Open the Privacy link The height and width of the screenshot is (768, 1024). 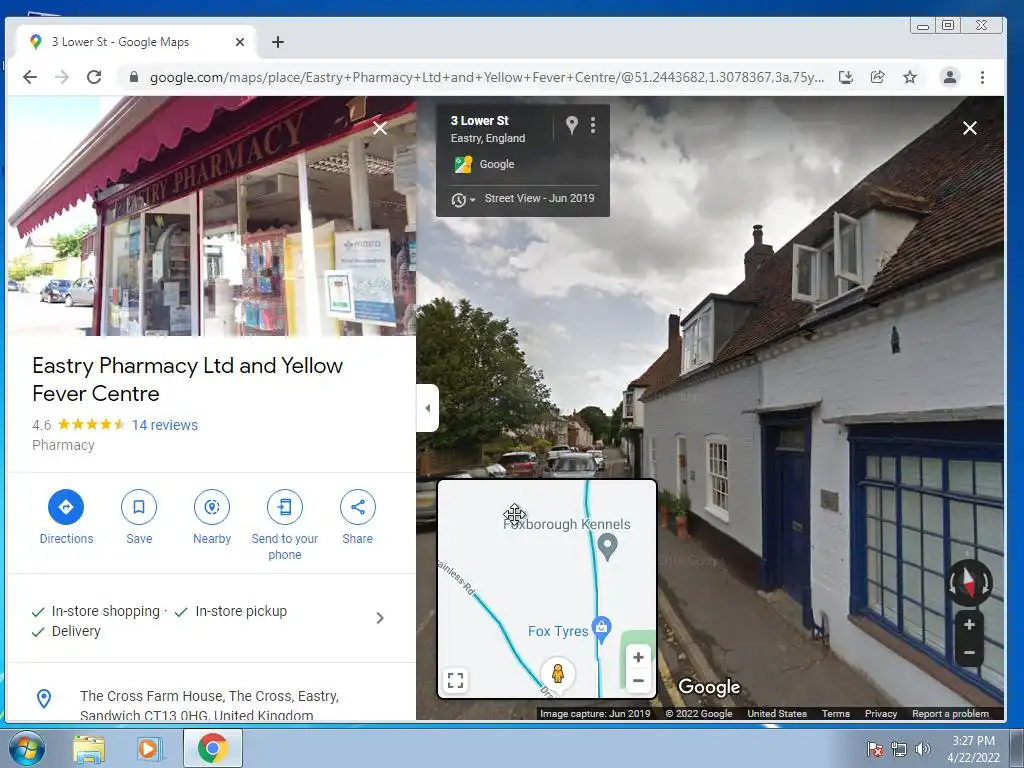coord(880,714)
